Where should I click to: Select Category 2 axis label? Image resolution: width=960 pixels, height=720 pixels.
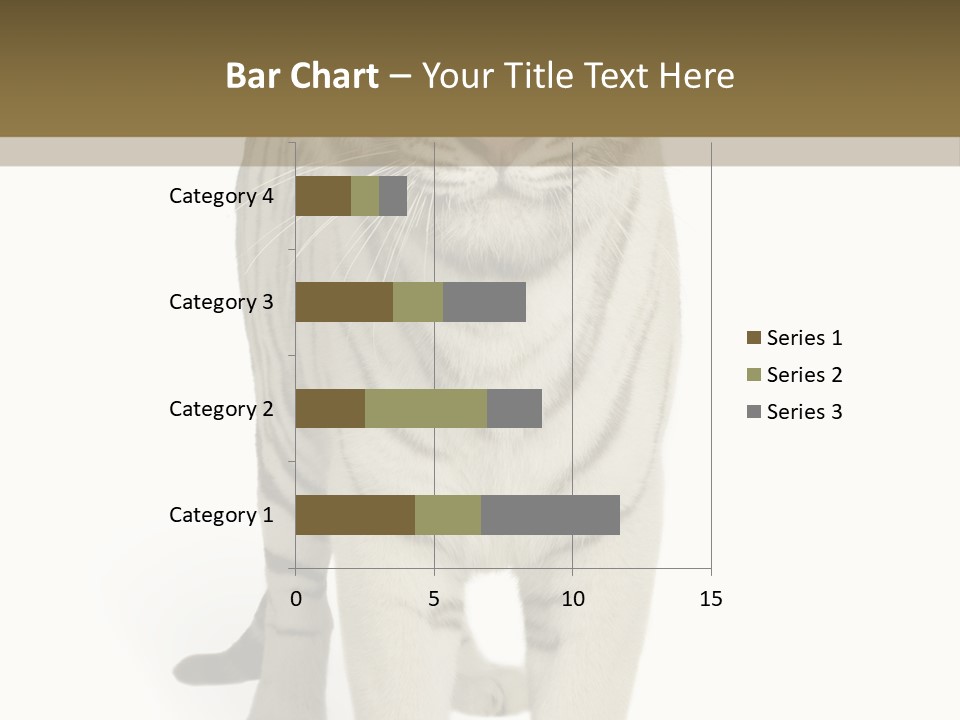pos(221,409)
